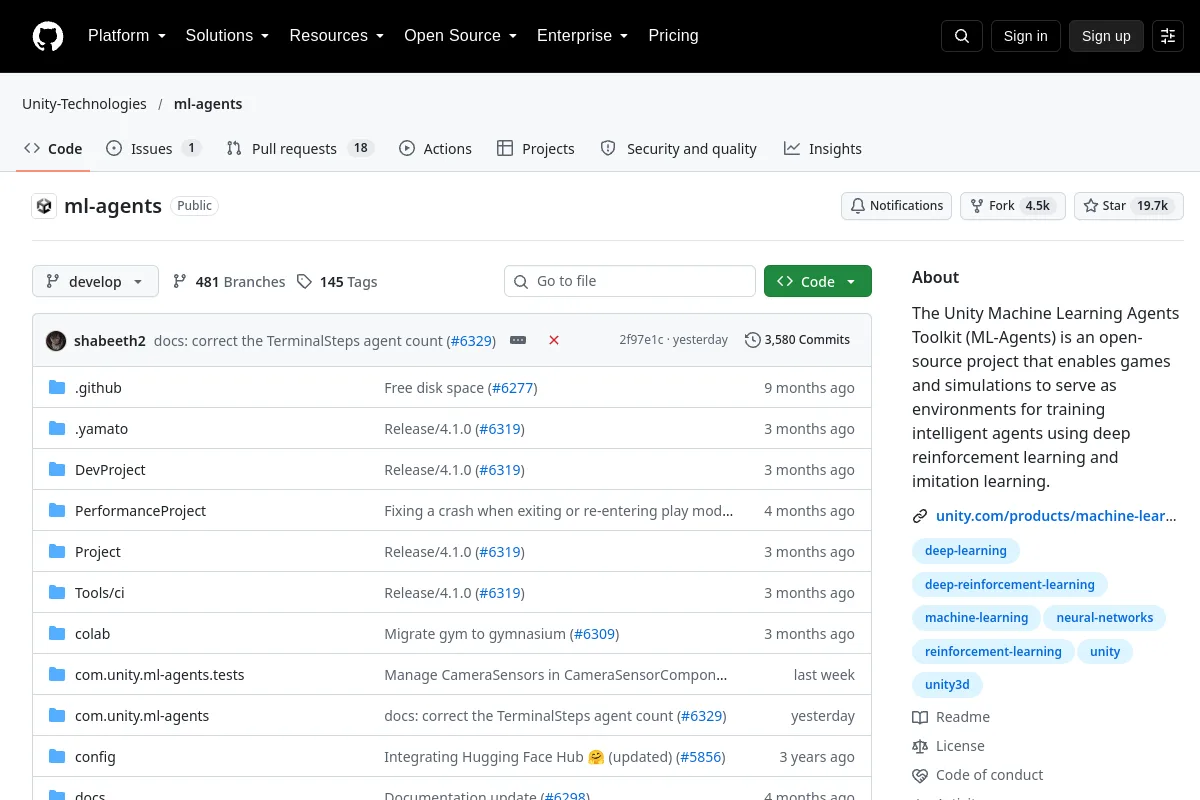Viewport: 1200px width, 800px height.
Task: Click the Code of conduct heart icon
Action: coord(920,775)
